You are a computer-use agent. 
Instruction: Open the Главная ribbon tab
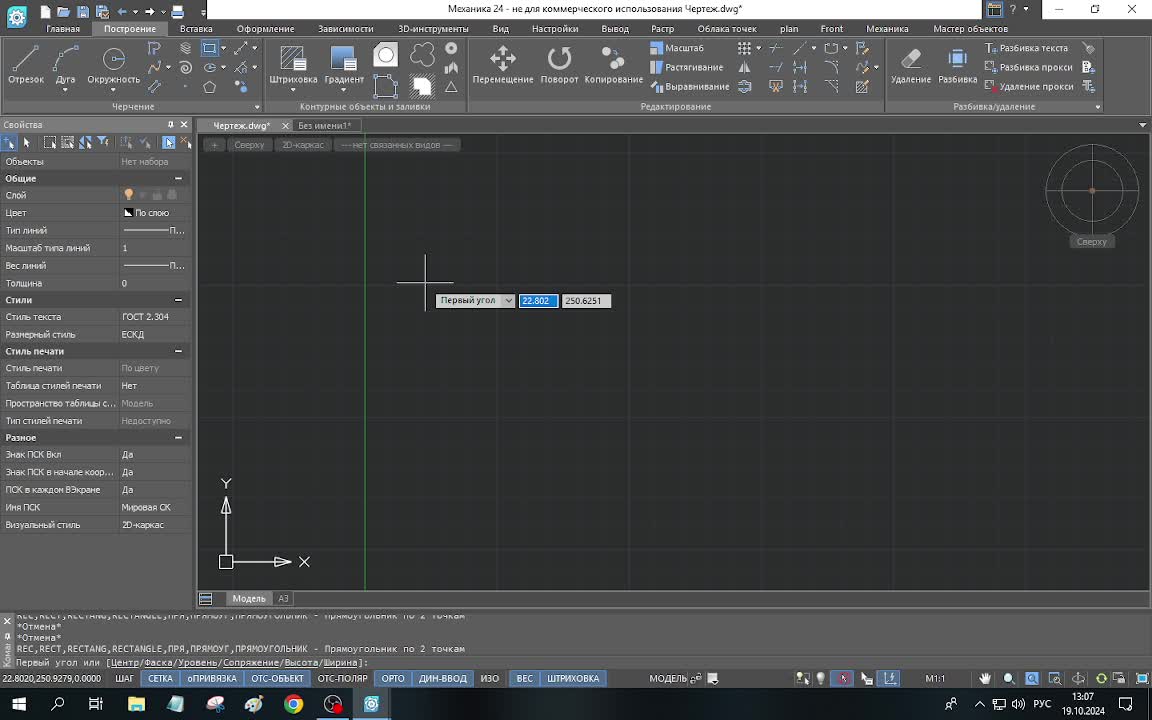[62, 29]
